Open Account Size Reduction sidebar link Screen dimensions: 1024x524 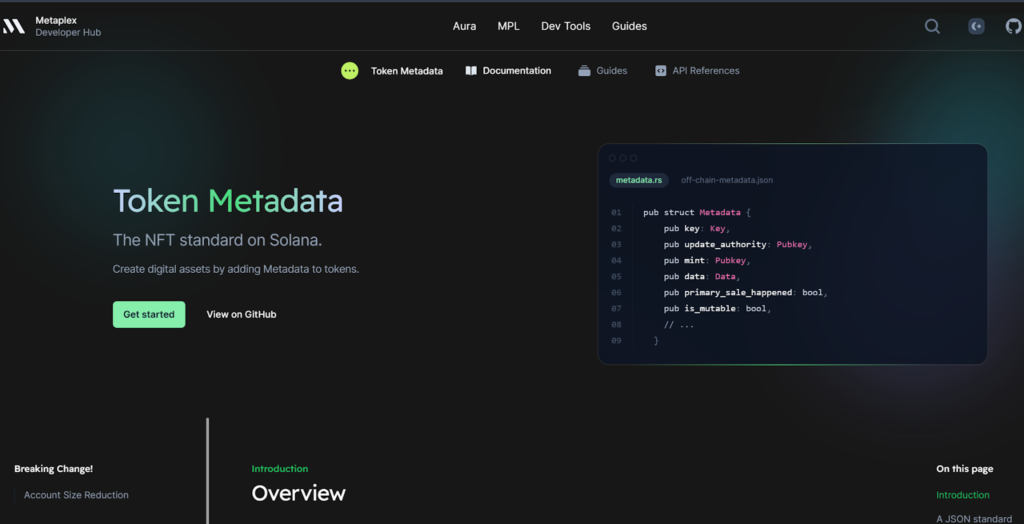pyautogui.click(x=76, y=495)
